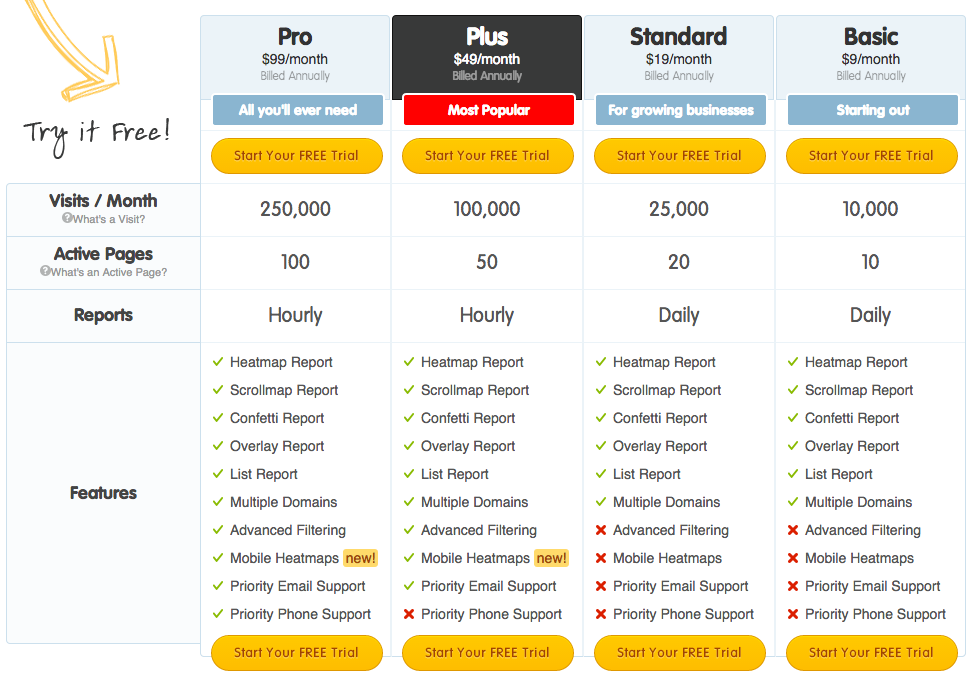The image size is (977, 678).
Task: Click the red X beside Standard Advanced Filtering
Action: pyautogui.click(x=600, y=530)
